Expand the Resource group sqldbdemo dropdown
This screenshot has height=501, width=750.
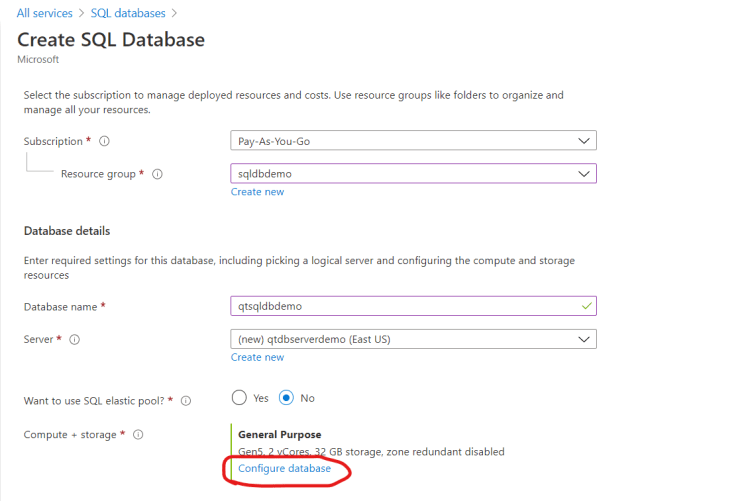[x=413, y=173]
